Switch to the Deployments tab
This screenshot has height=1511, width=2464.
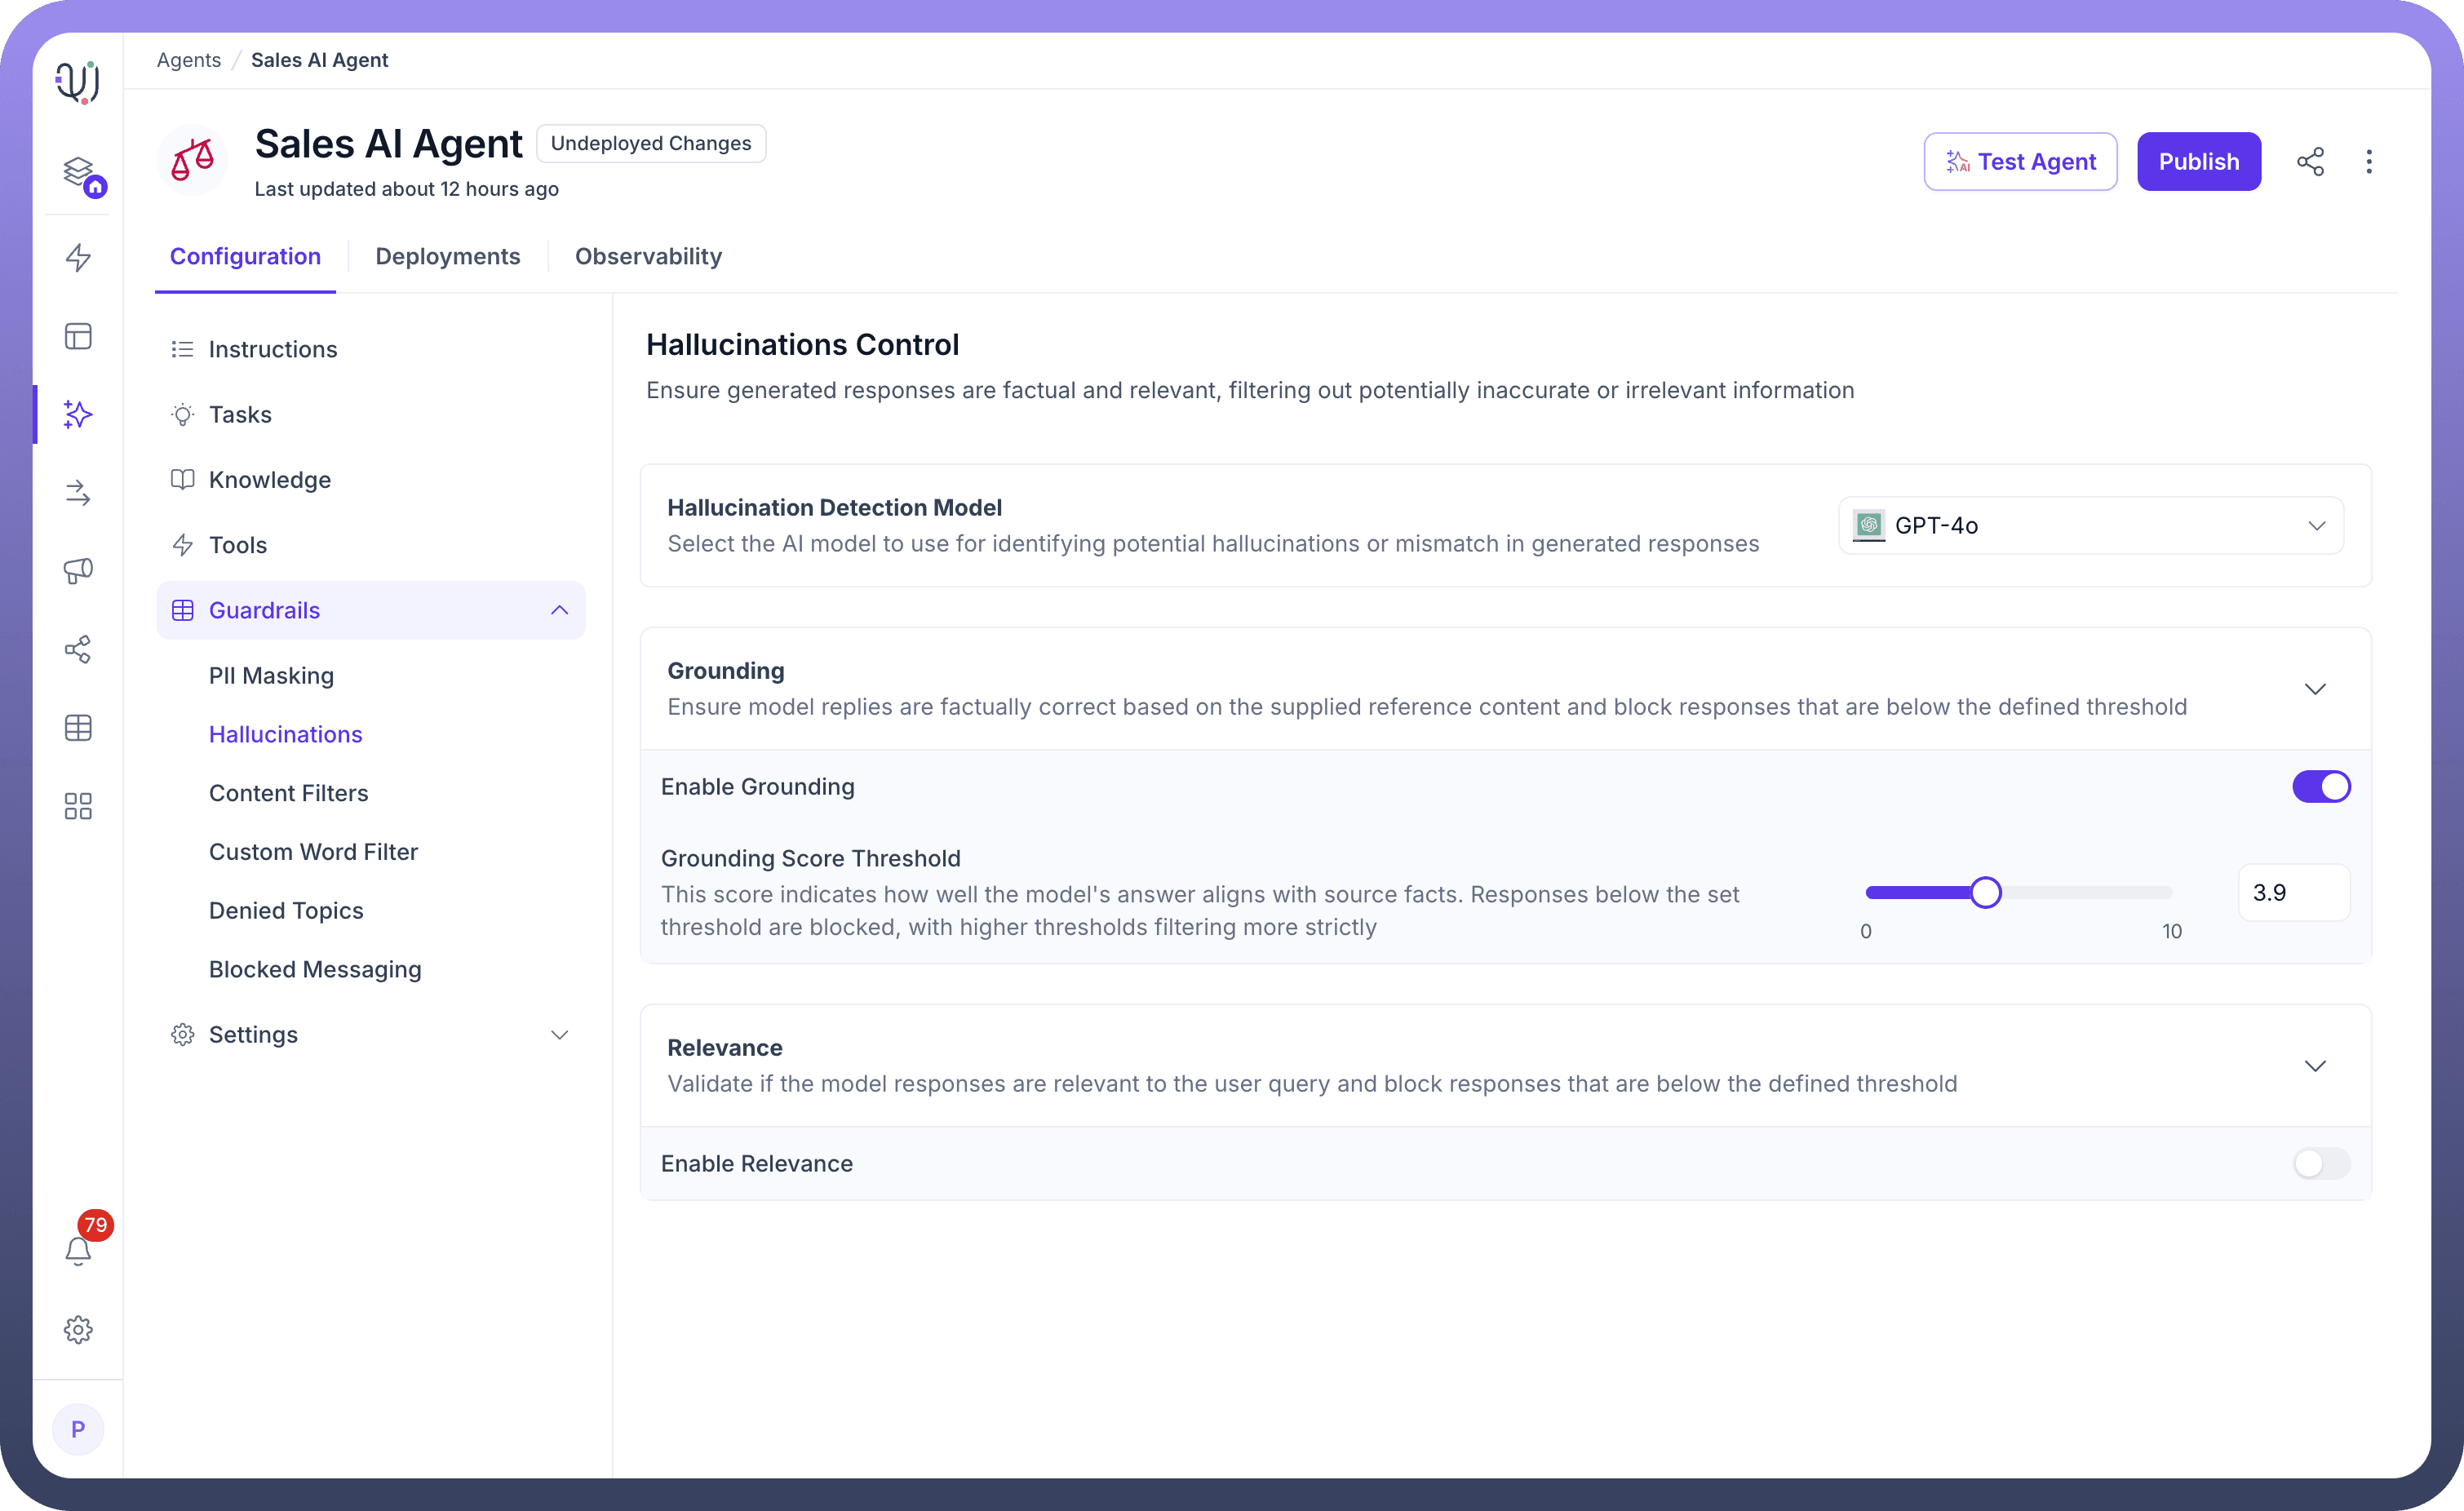[x=447, y=257]
